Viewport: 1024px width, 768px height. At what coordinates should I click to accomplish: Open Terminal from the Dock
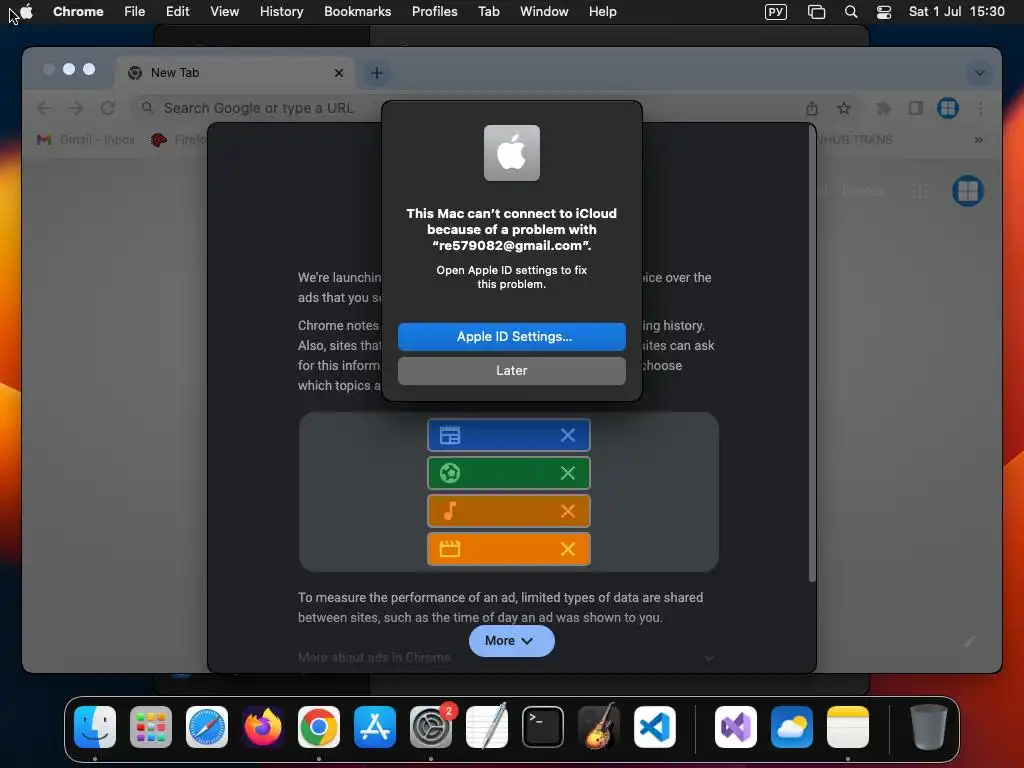543,727
